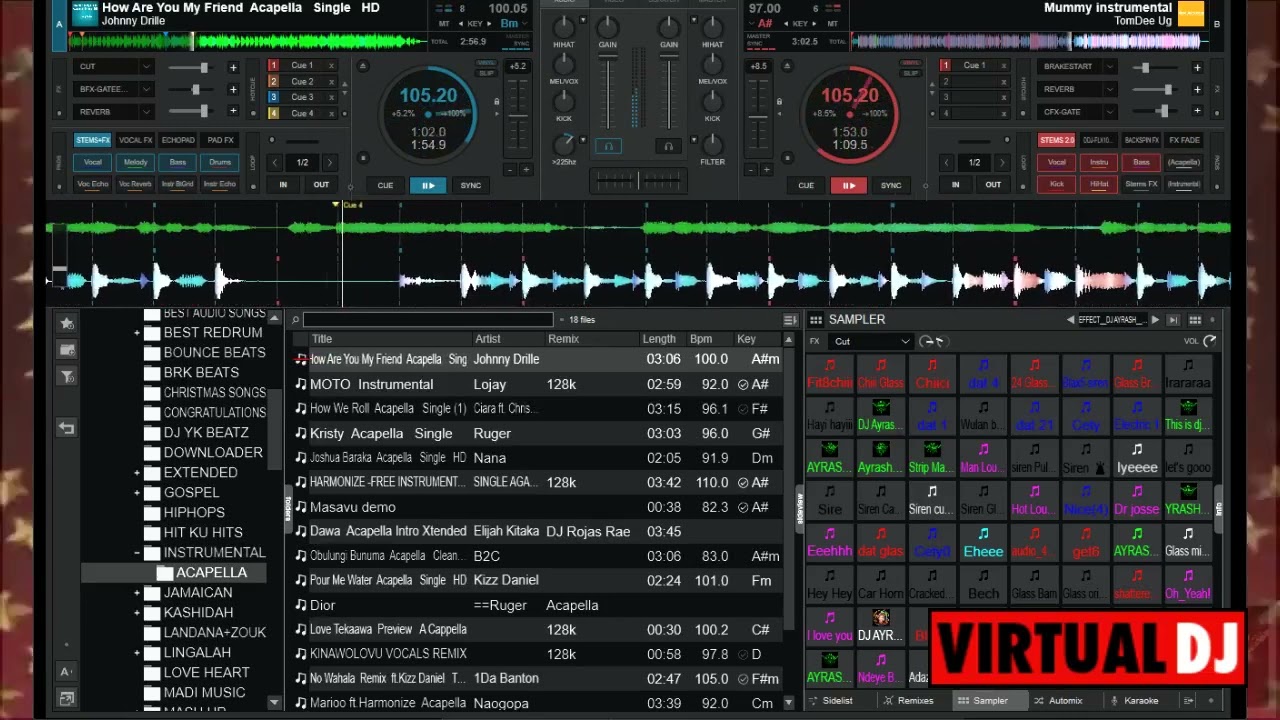Toggle the right deck Kick stem pad
Viewport: 1280px width, 720px height.
point(1056,184)
